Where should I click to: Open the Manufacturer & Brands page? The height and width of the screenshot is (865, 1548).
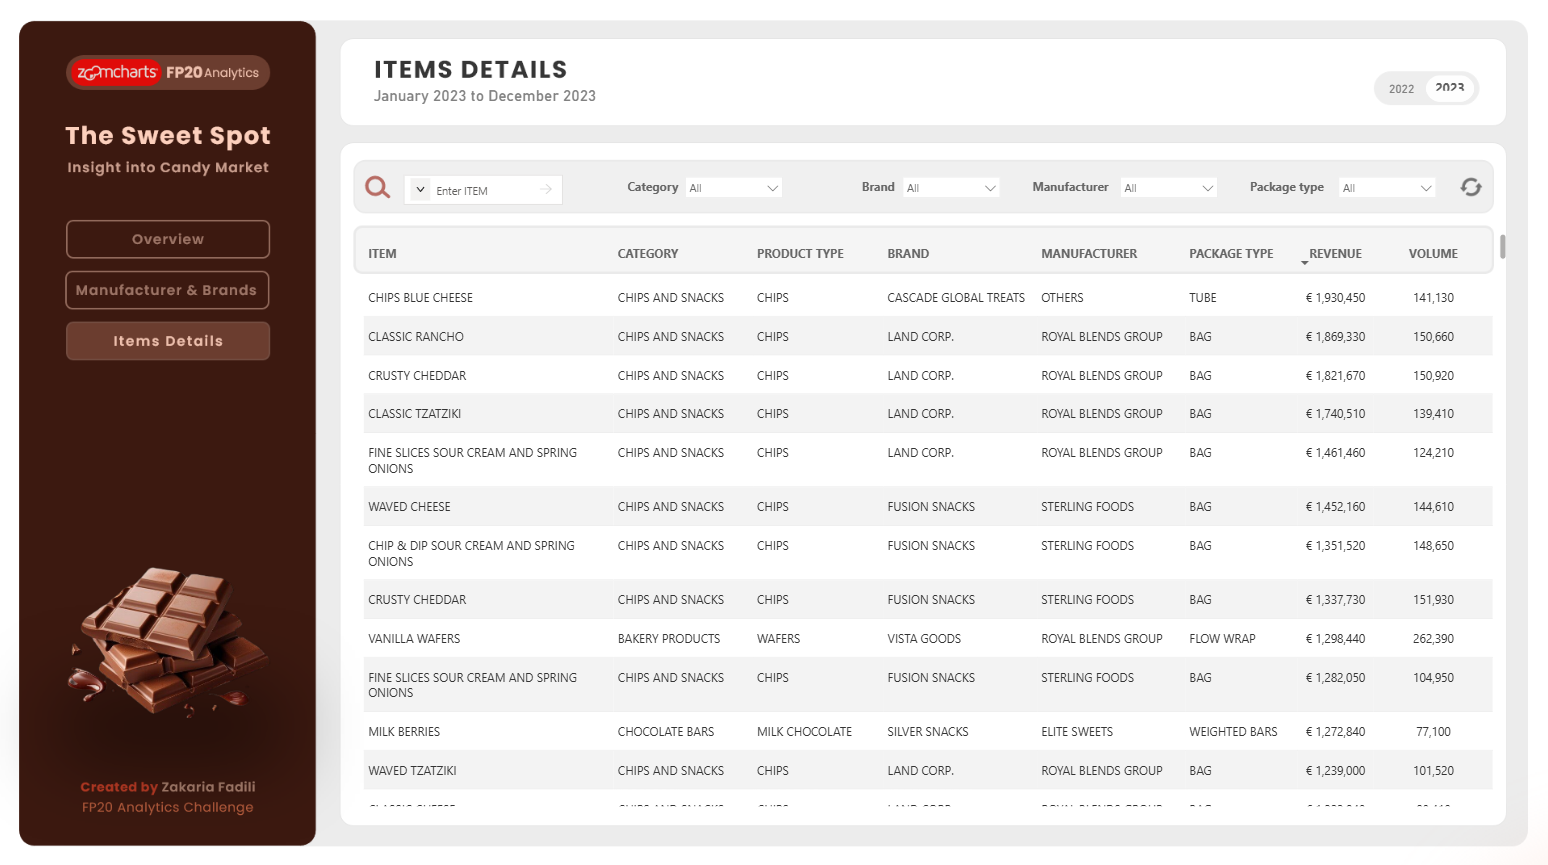[x=168, y=290]
